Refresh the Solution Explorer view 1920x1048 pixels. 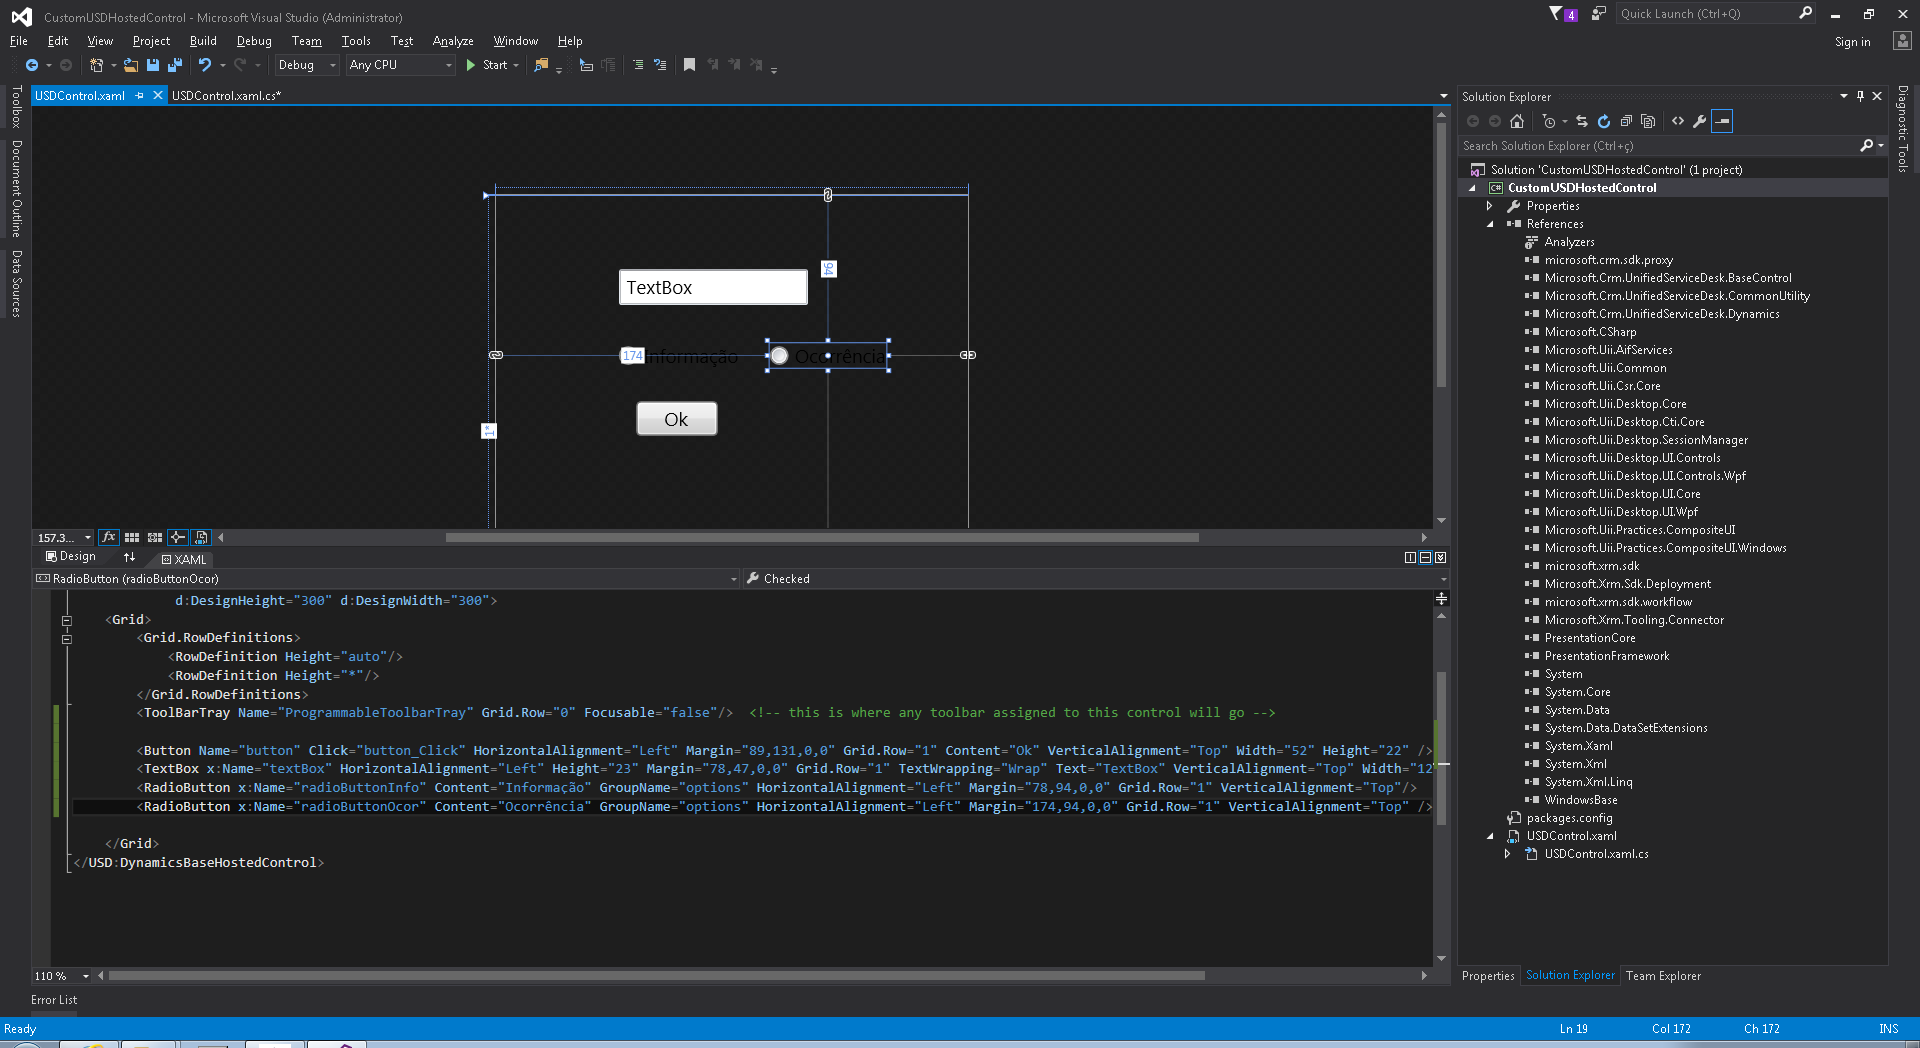pyautogui.click(x=1604, y=121)
